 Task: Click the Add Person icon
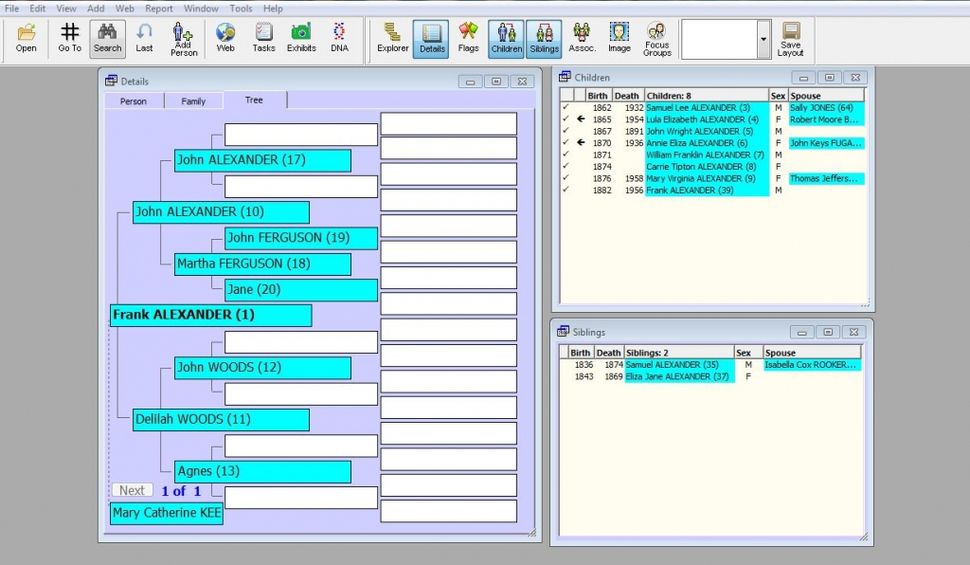click(183, 39)
